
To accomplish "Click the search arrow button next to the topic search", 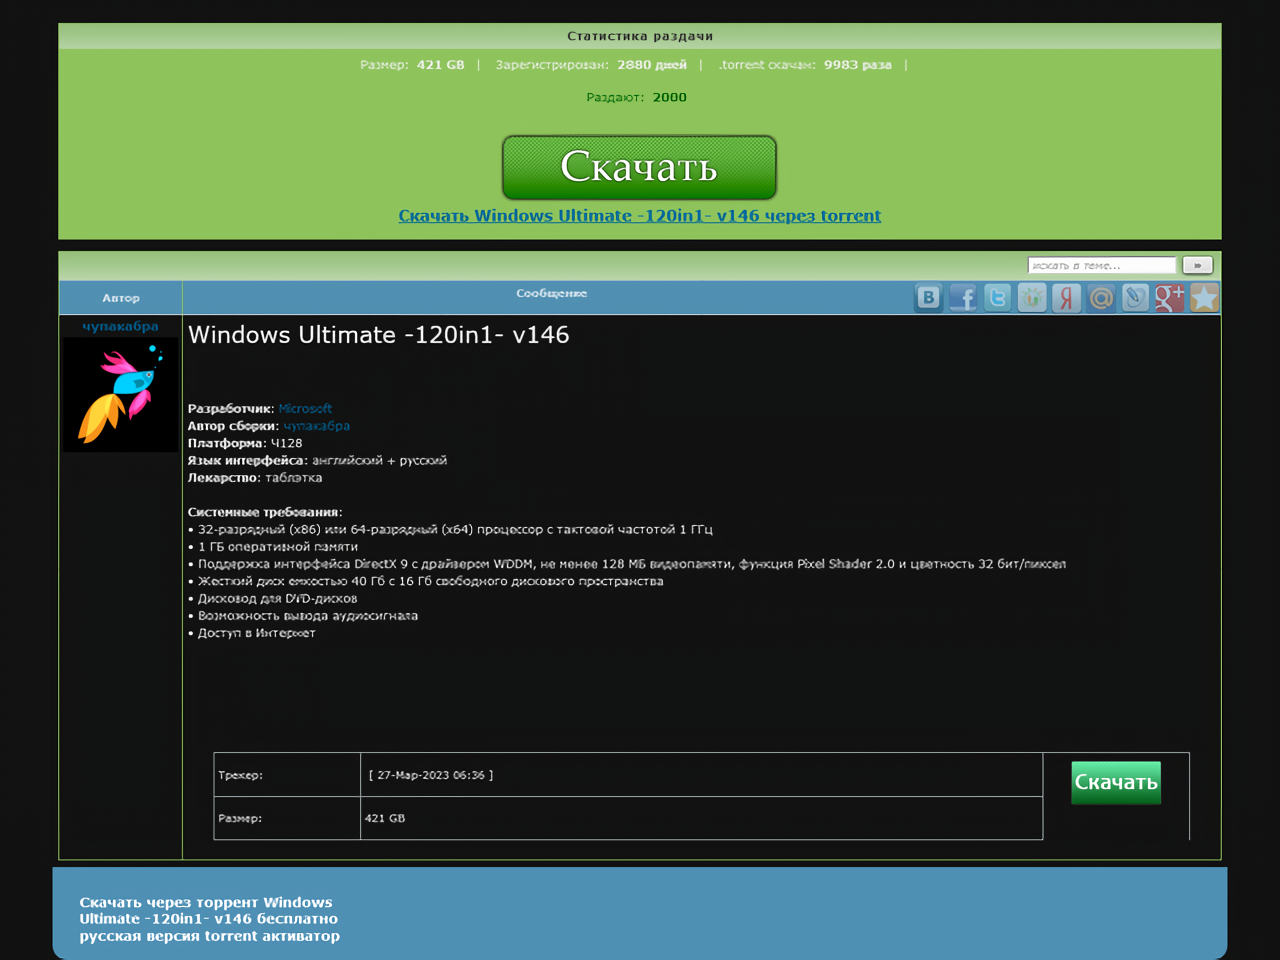I will [x=1198, y=265].
